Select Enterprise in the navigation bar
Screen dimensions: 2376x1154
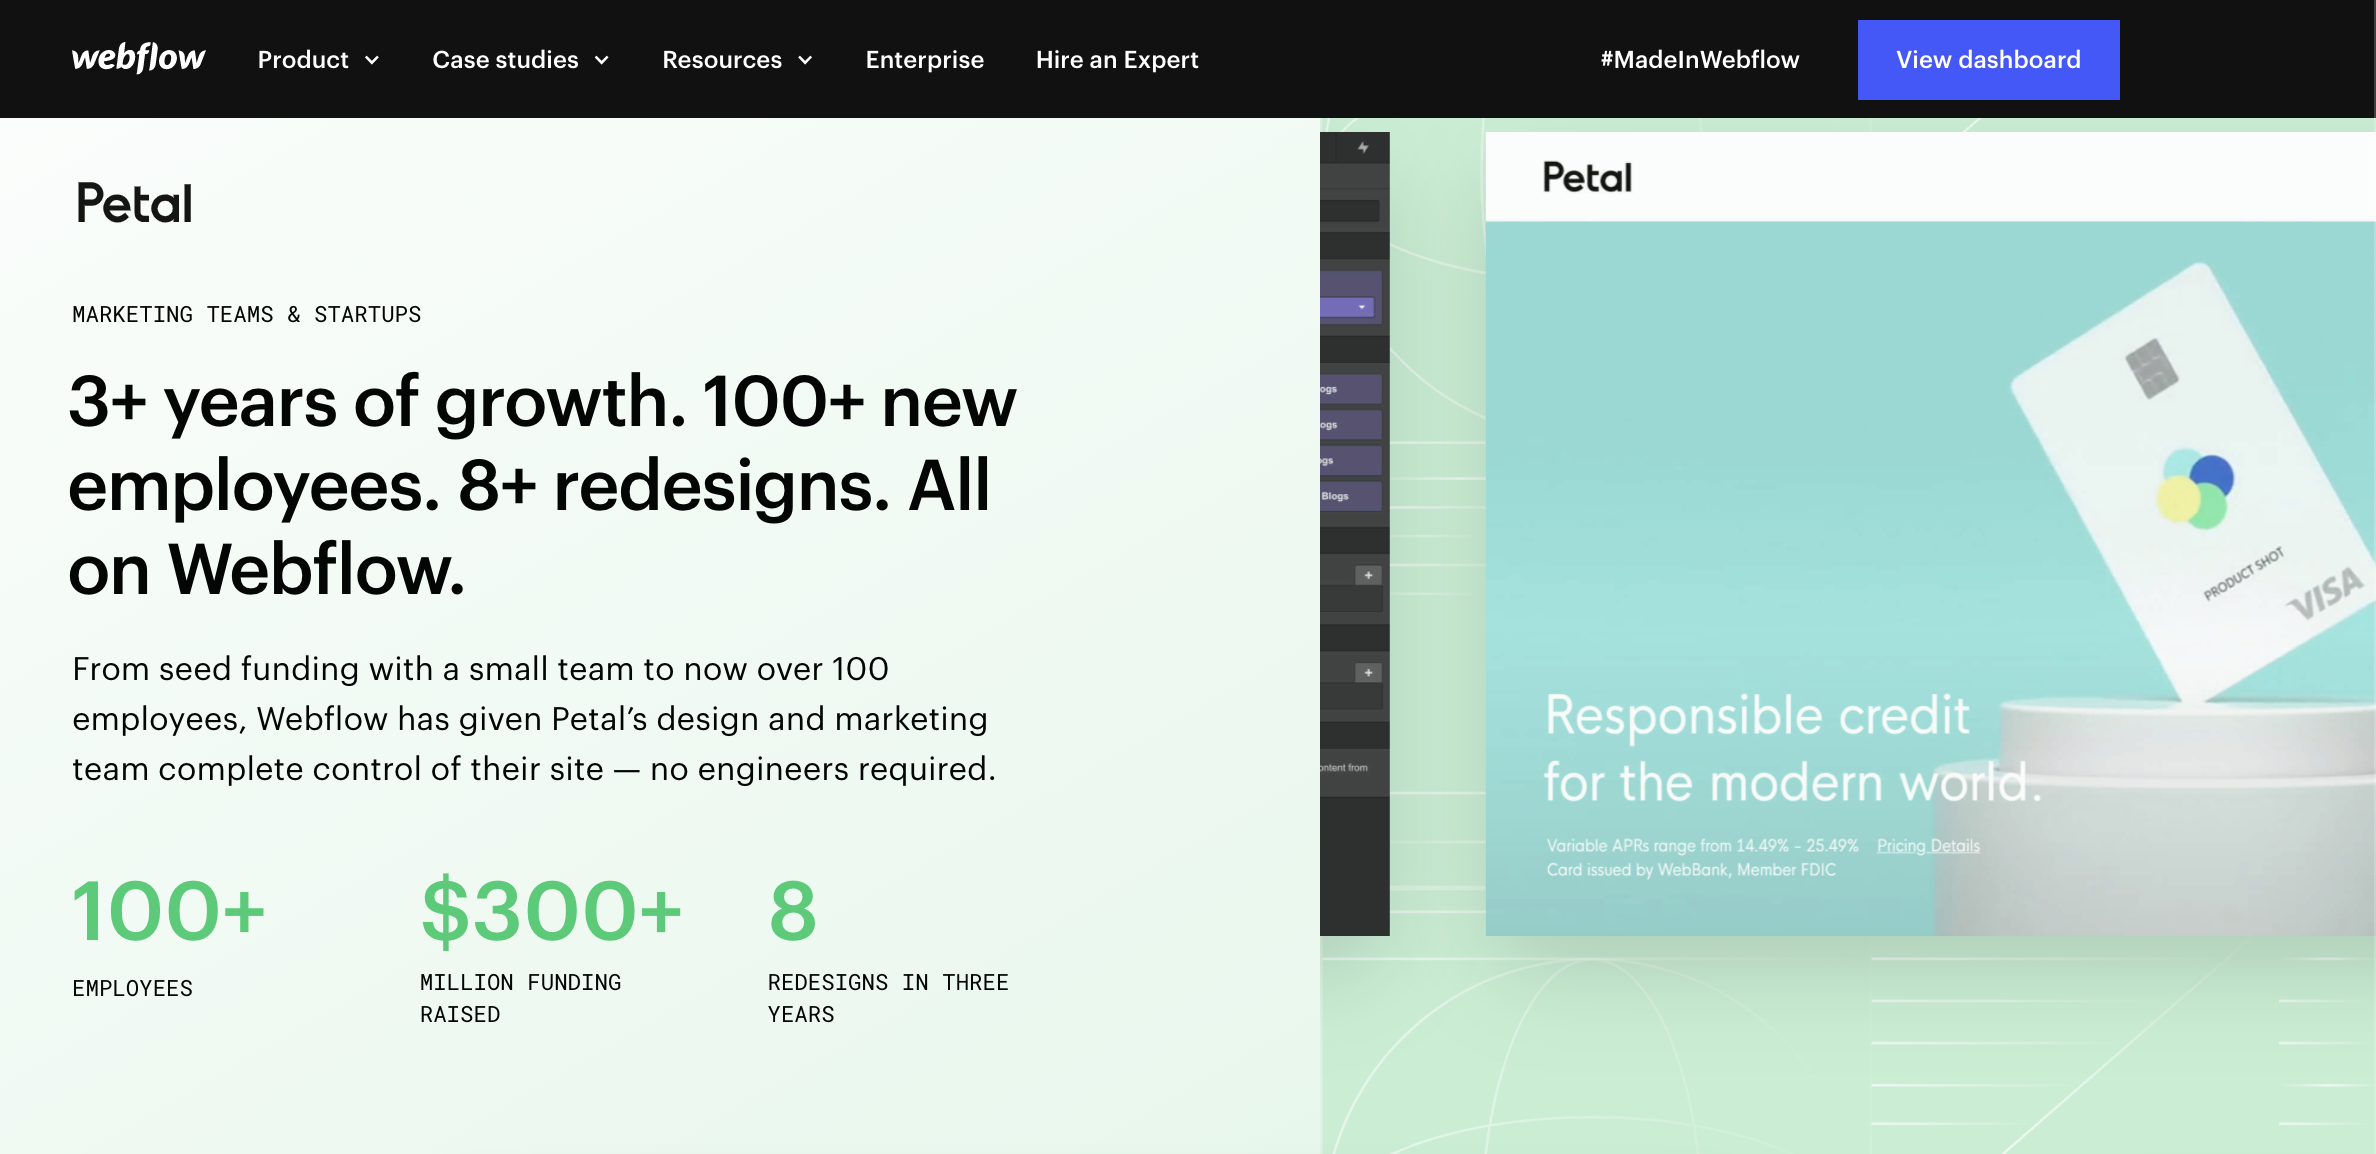[924, 60]
